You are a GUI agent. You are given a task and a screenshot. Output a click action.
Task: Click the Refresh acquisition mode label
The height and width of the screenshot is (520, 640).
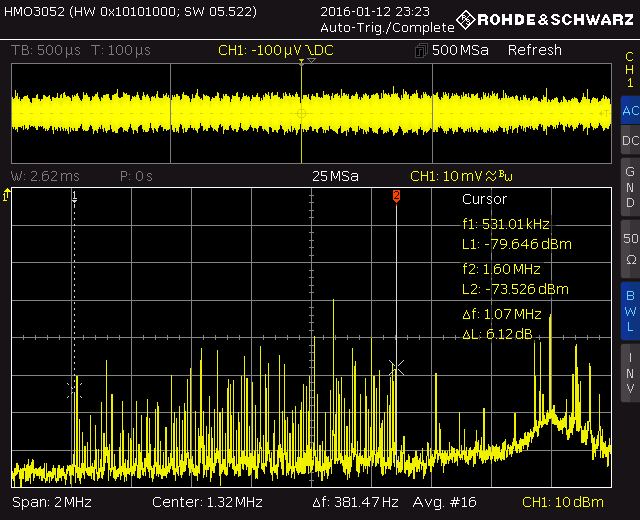coord(535,50)
